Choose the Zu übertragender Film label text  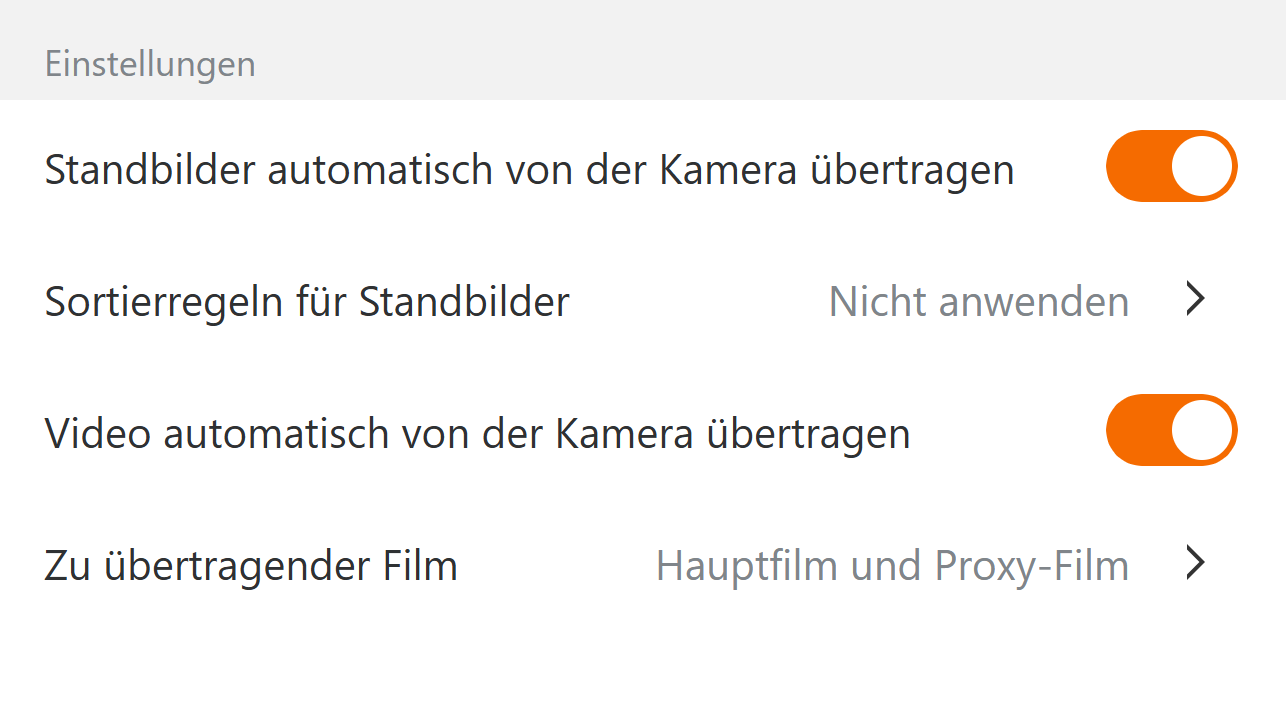(251, 566)
